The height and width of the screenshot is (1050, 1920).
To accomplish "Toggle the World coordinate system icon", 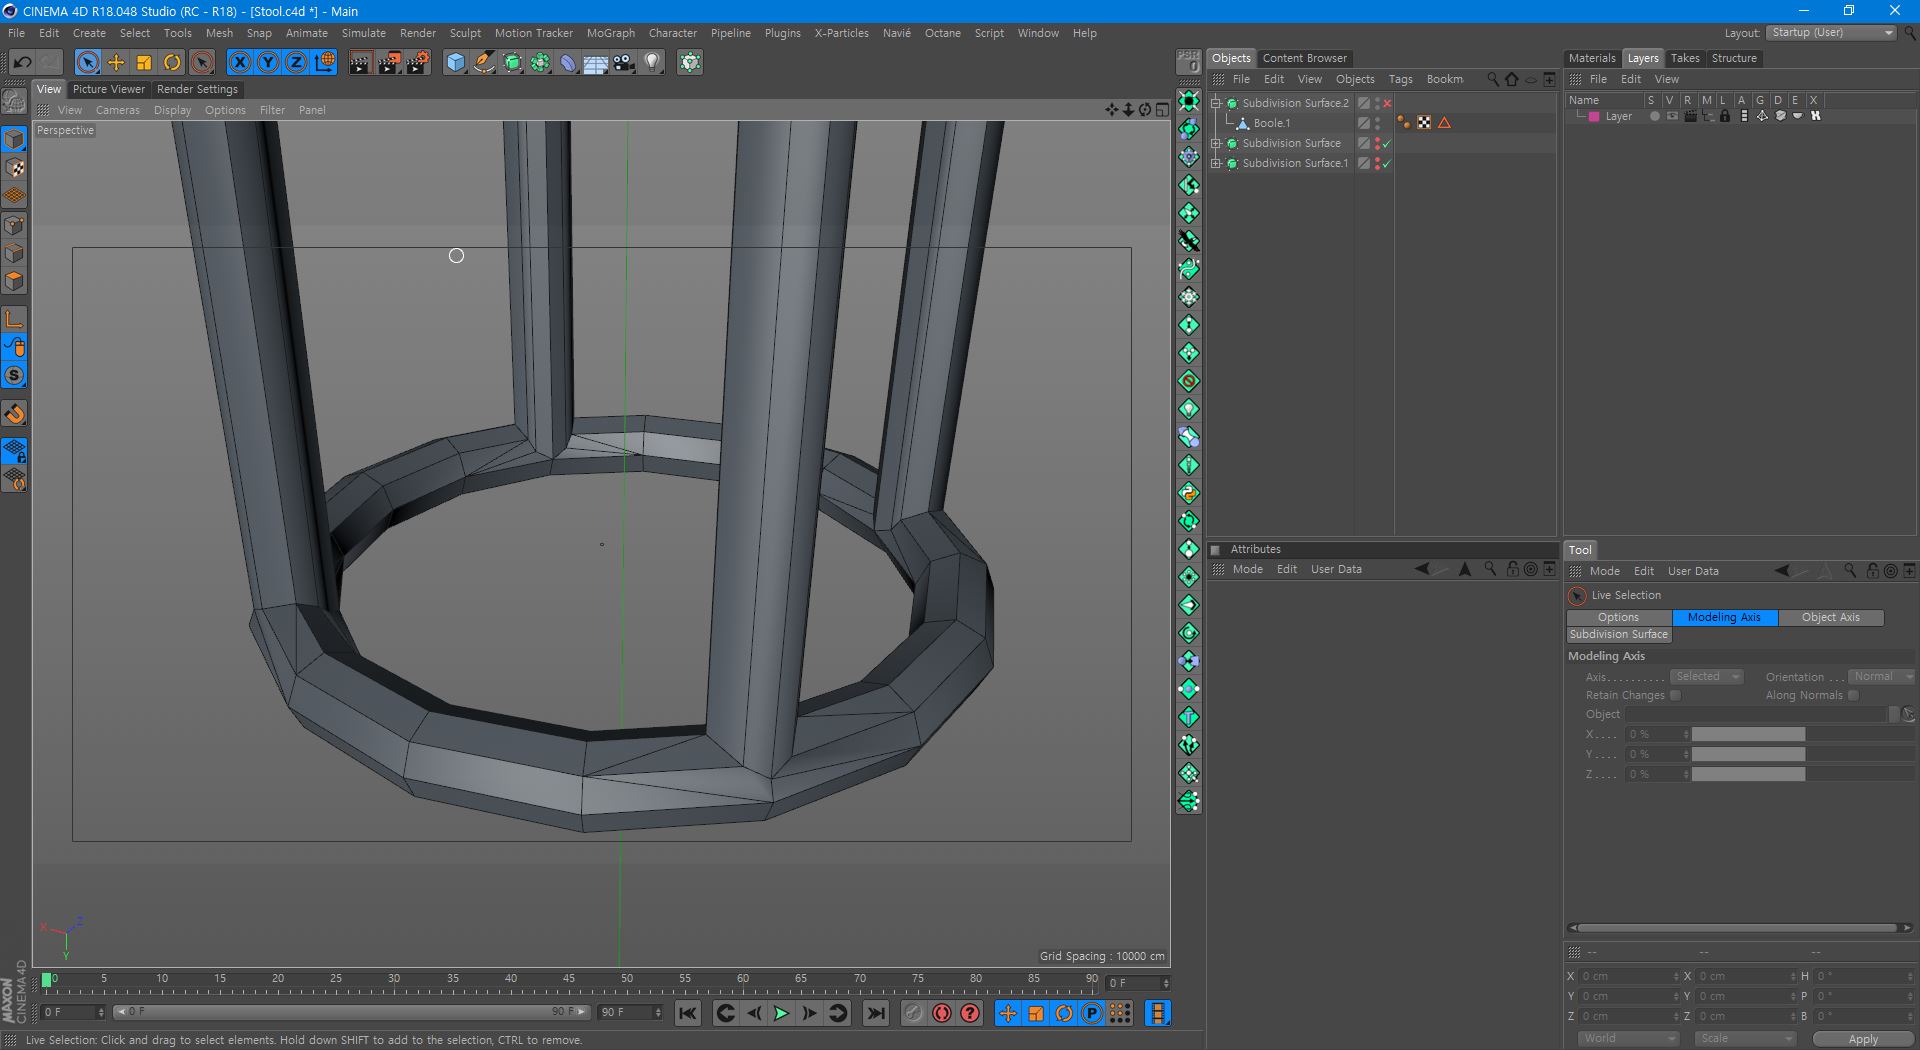I will click(324, 62).
